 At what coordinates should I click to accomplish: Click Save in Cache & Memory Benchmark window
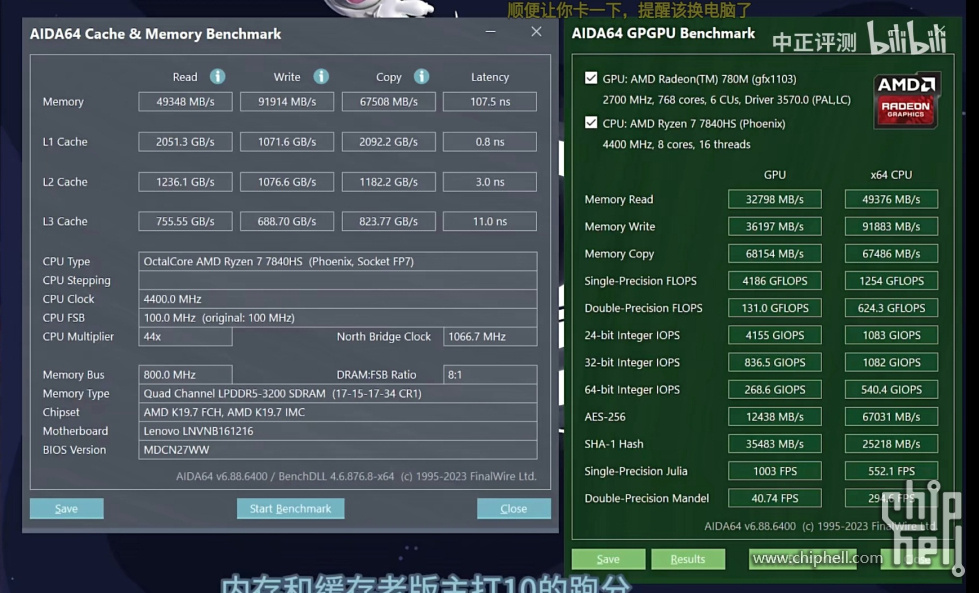coord(66,508)
